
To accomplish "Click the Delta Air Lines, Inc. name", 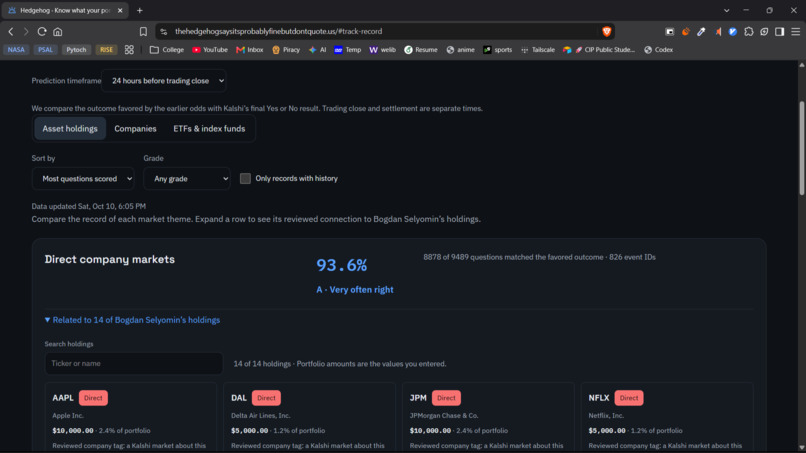I will pos(261,415).
